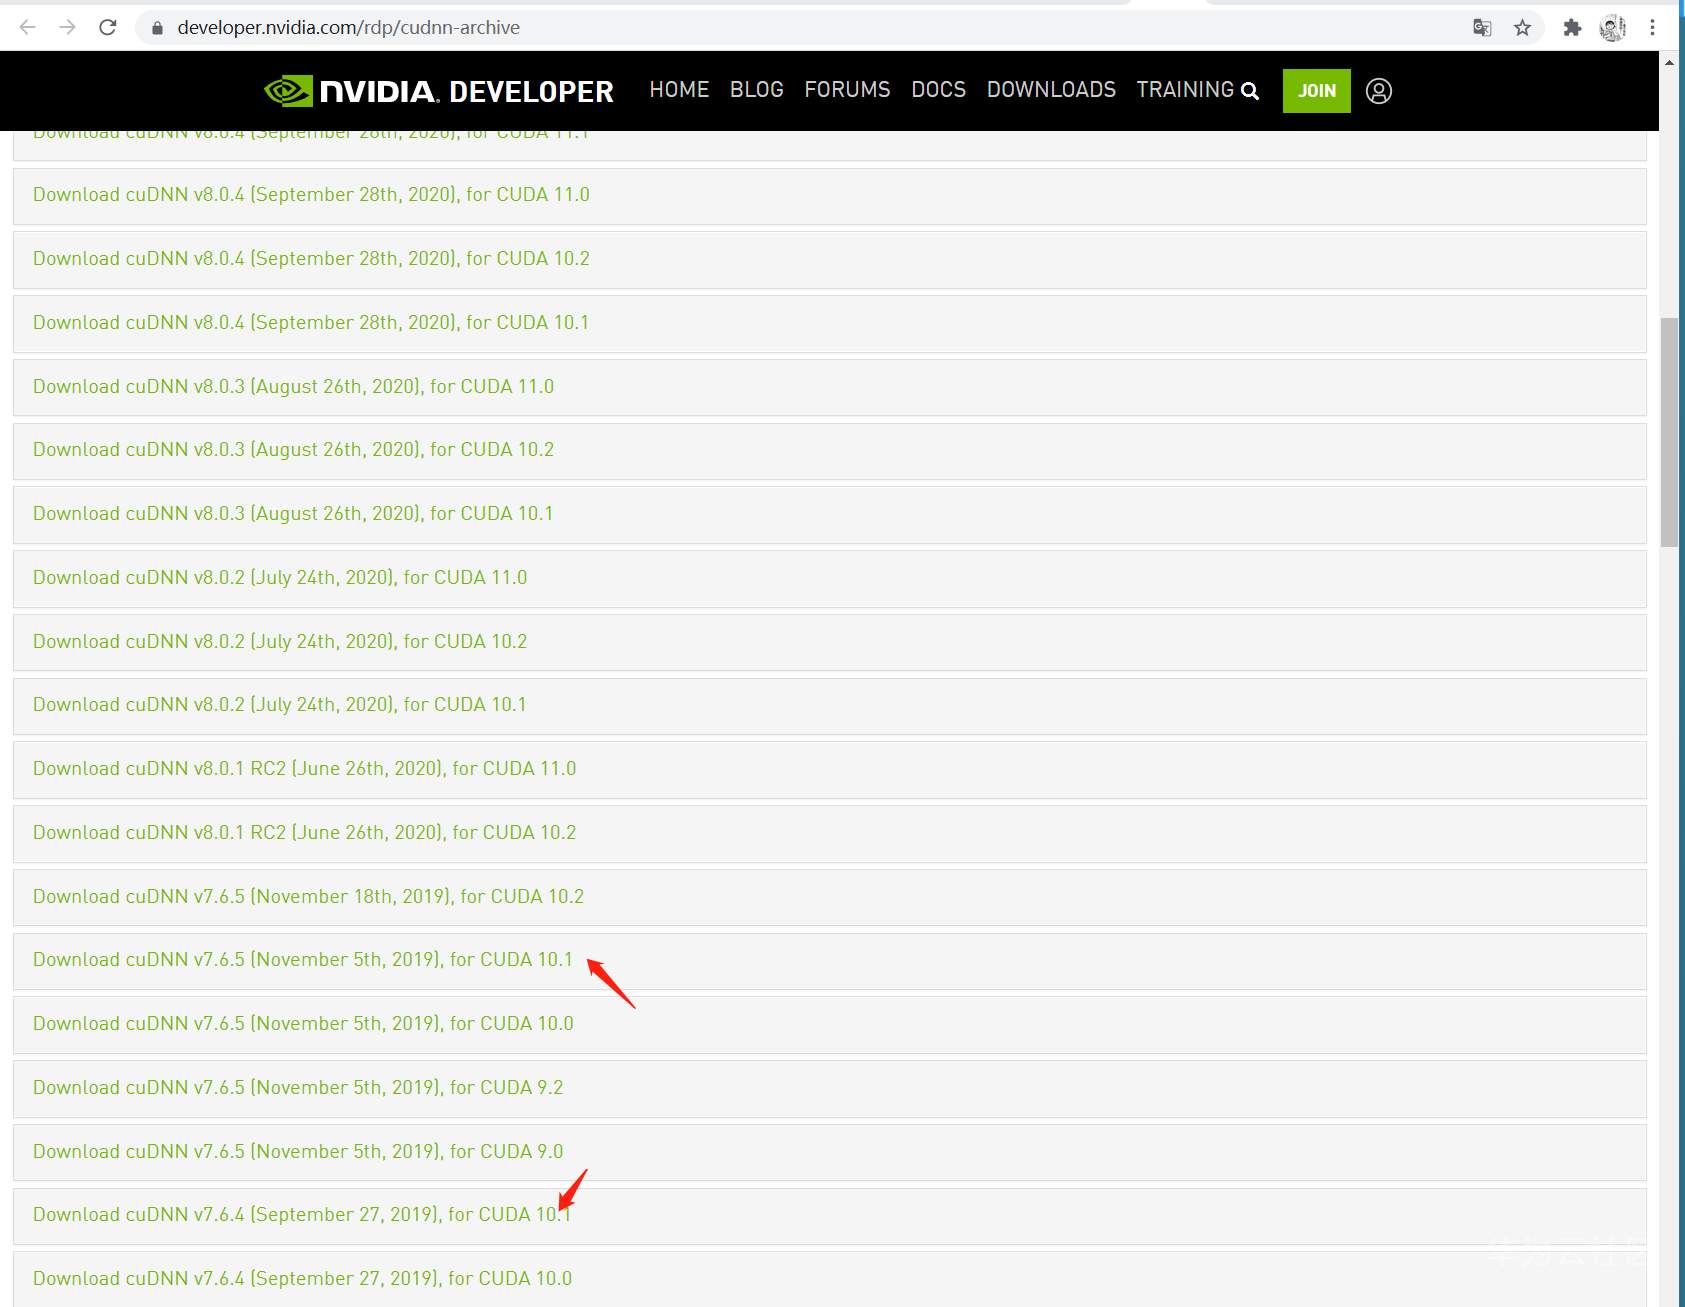
Task: Expand cuDNN v8.0.3 for CUDA 11.0
Action: coord(830,388)
